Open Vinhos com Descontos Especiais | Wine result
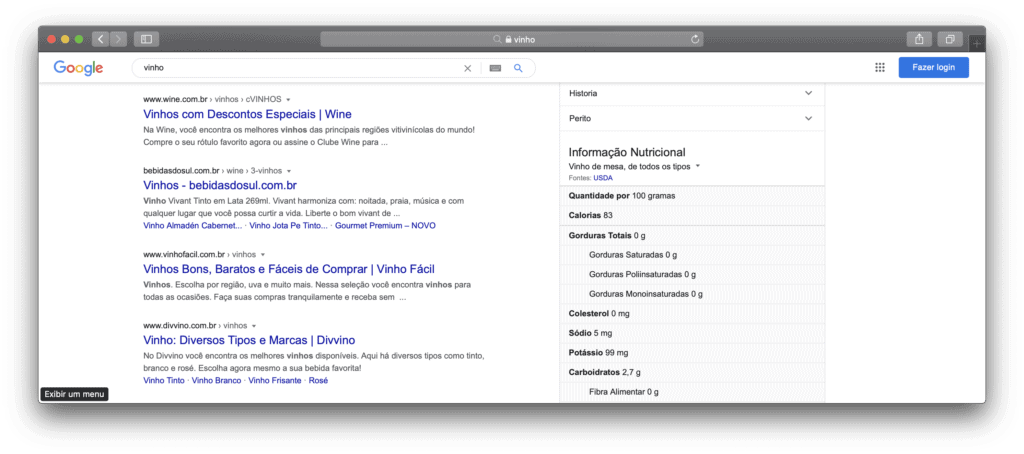This screenshot has height=454, width=1024. click(x=247, y=114)
